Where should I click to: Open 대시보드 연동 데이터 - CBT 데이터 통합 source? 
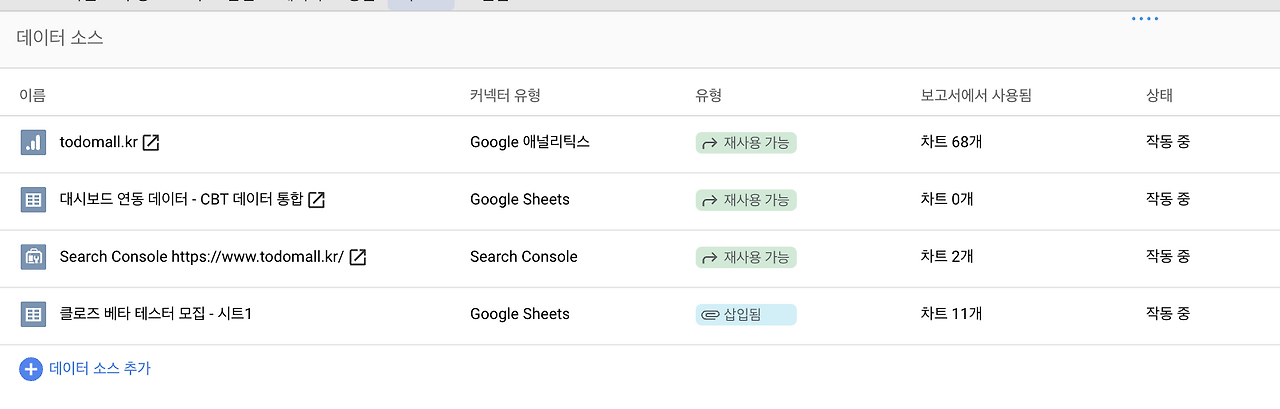coord(181,200)
